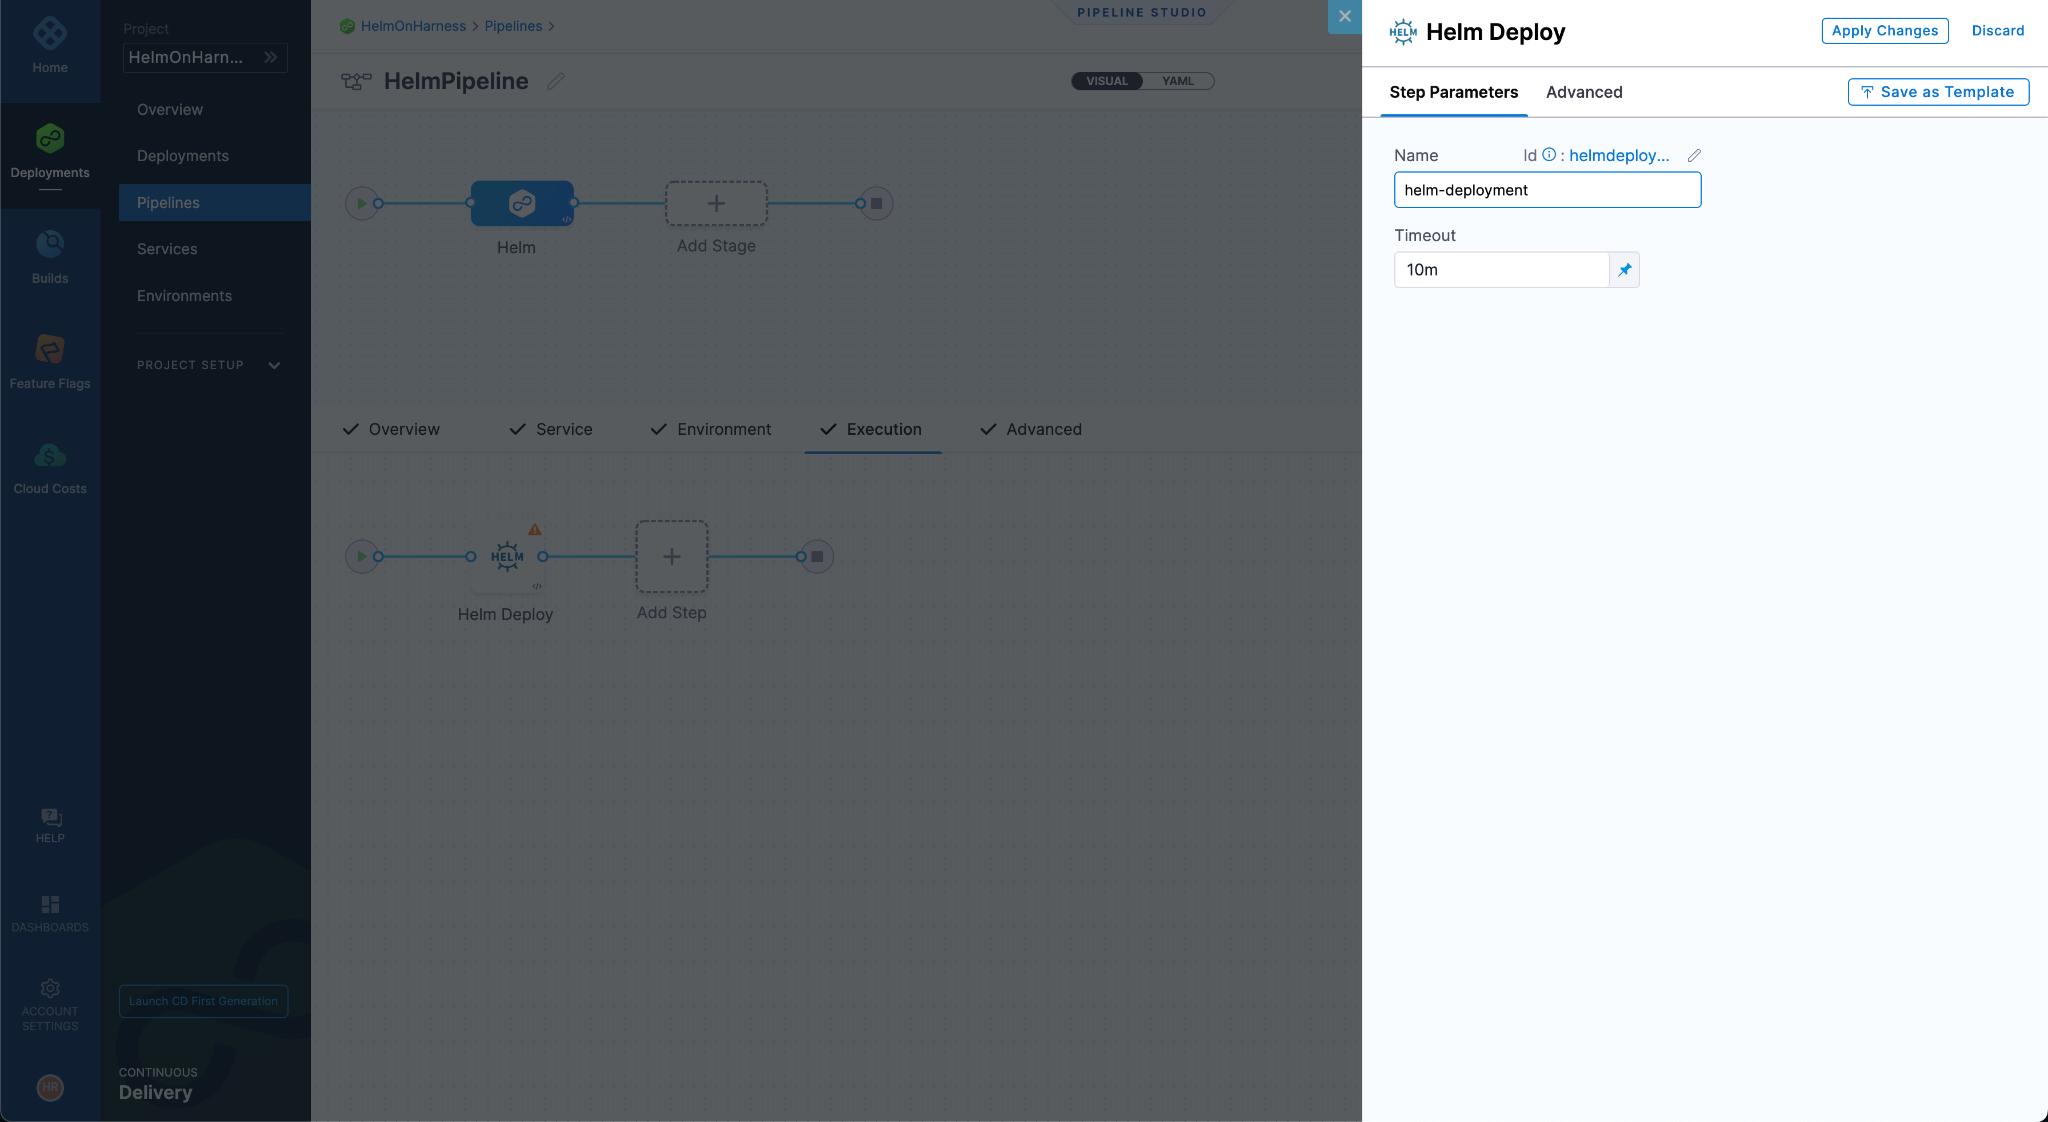Click the Help icon in the sidebar
The width and height of the screenshot is (2048, 1122).
click(50, 818)
